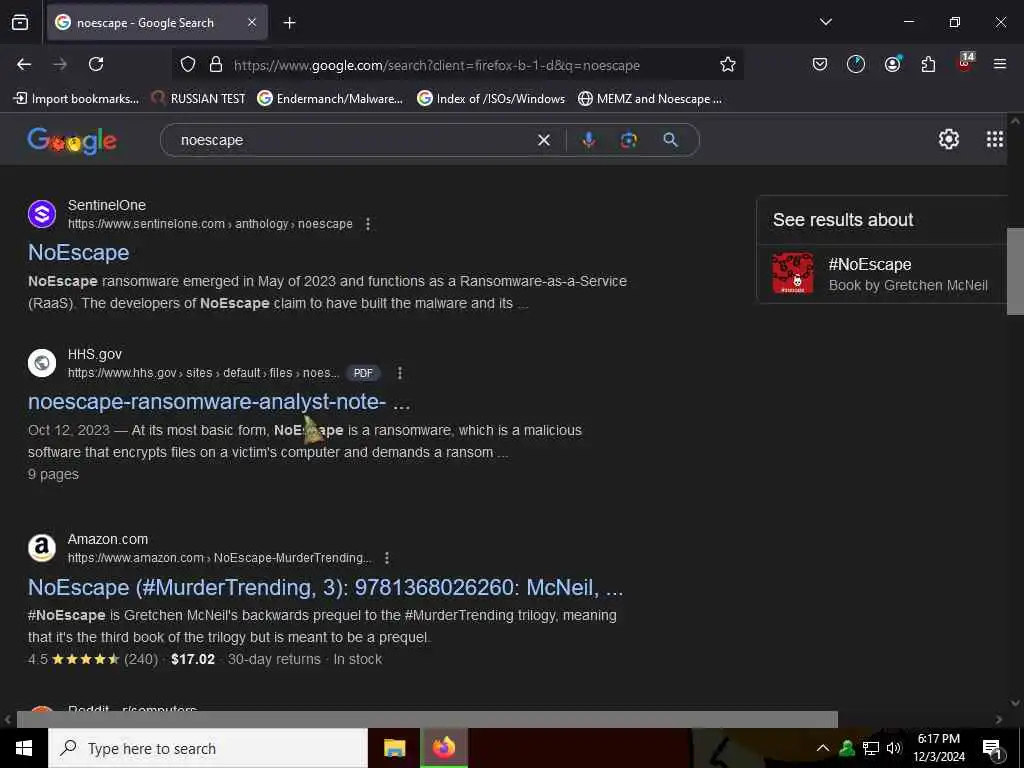The width and height of the screenshot is (1024, 768).
Task: Save page to Pocket
Action: coord(820,64)
